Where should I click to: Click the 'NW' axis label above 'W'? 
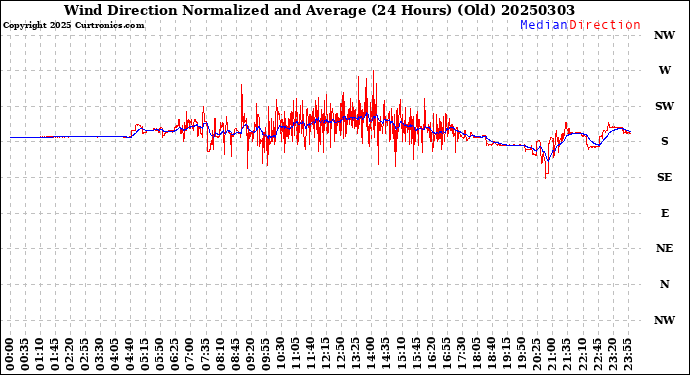point(664,35)
